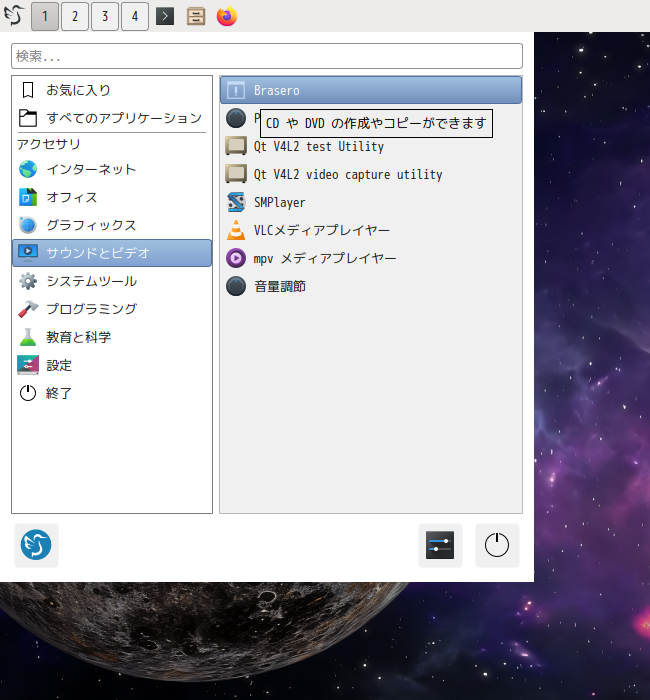Launch mpv メディアプレイヤー

click(x=371, y=258)
